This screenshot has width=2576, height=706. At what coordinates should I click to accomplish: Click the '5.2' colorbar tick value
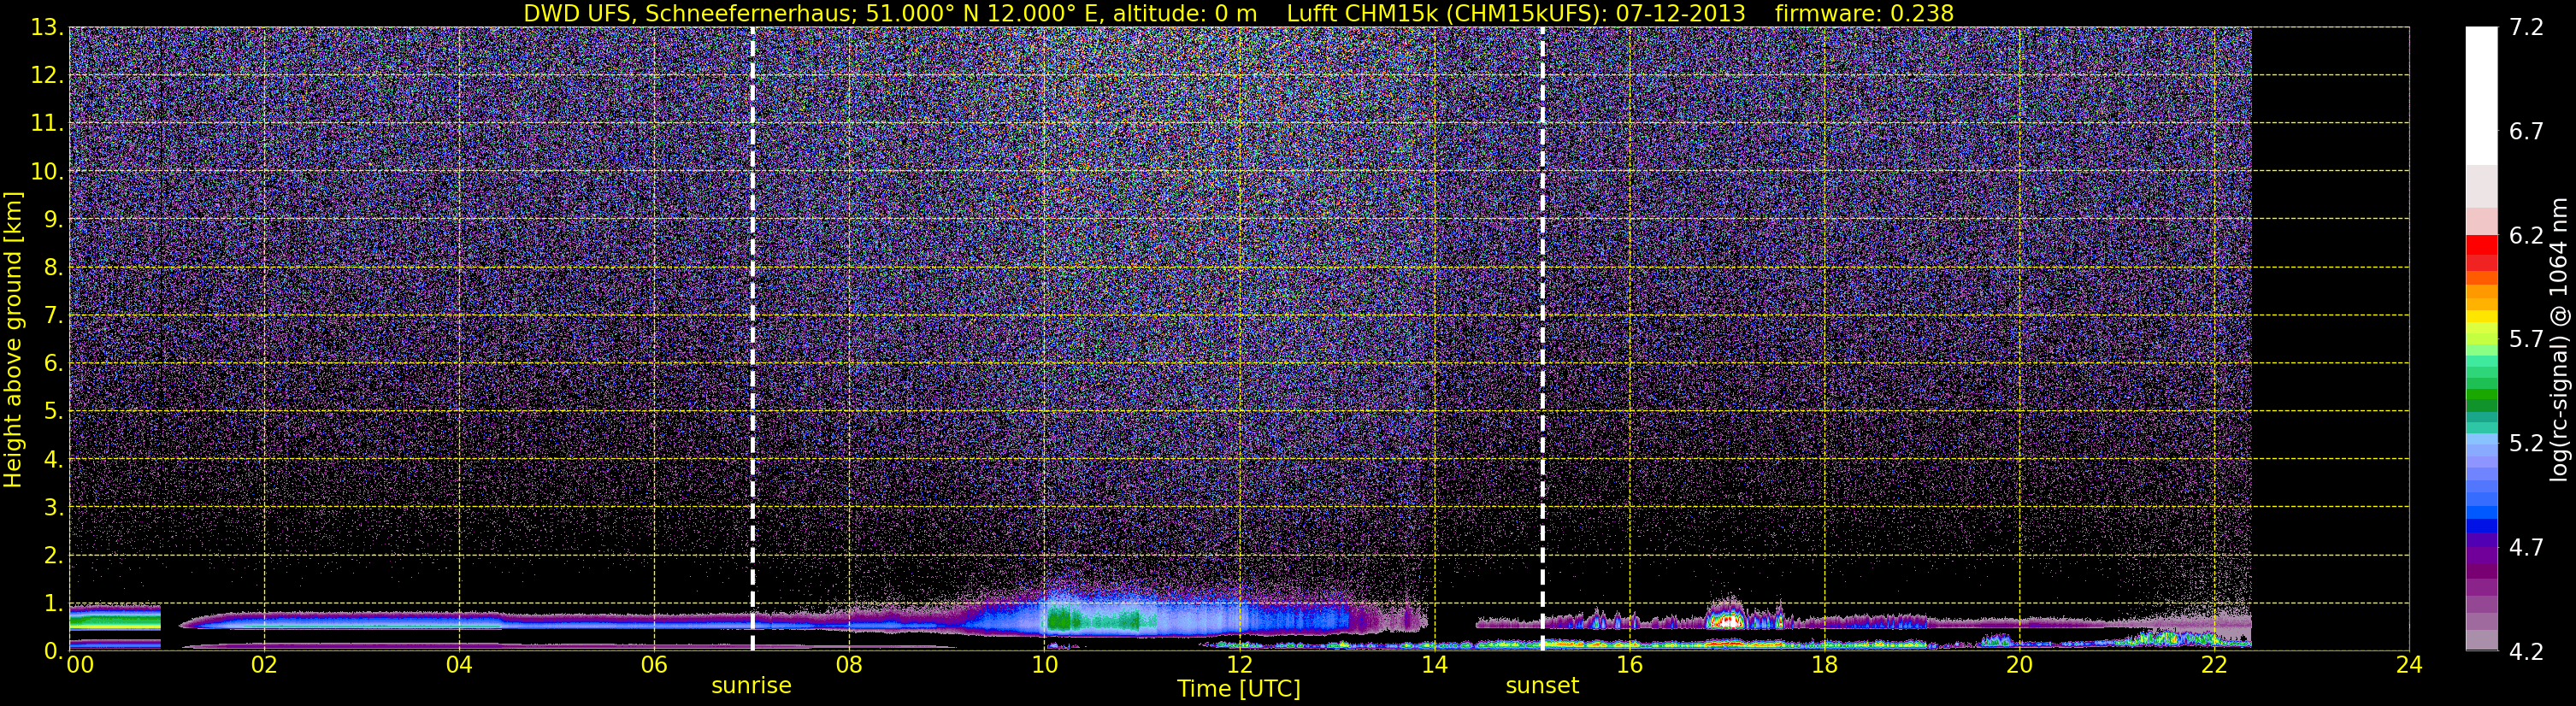click(2526, 443)
